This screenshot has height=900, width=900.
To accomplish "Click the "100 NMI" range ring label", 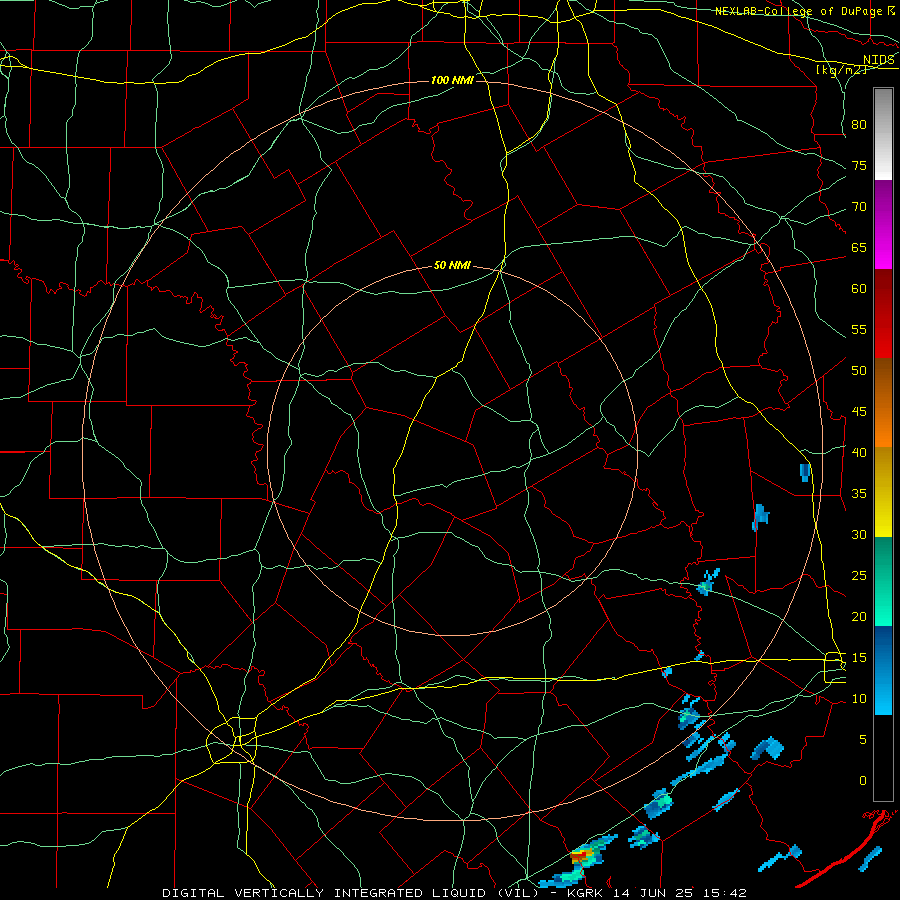I will point(452,80).
